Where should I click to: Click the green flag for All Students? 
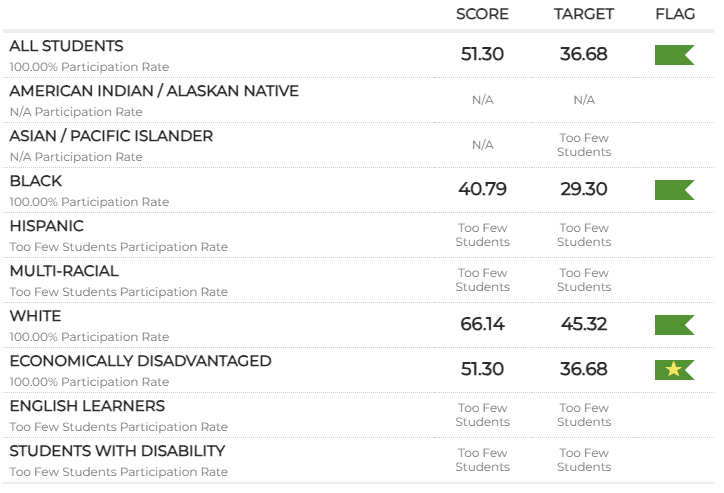[x=673, y=54]
